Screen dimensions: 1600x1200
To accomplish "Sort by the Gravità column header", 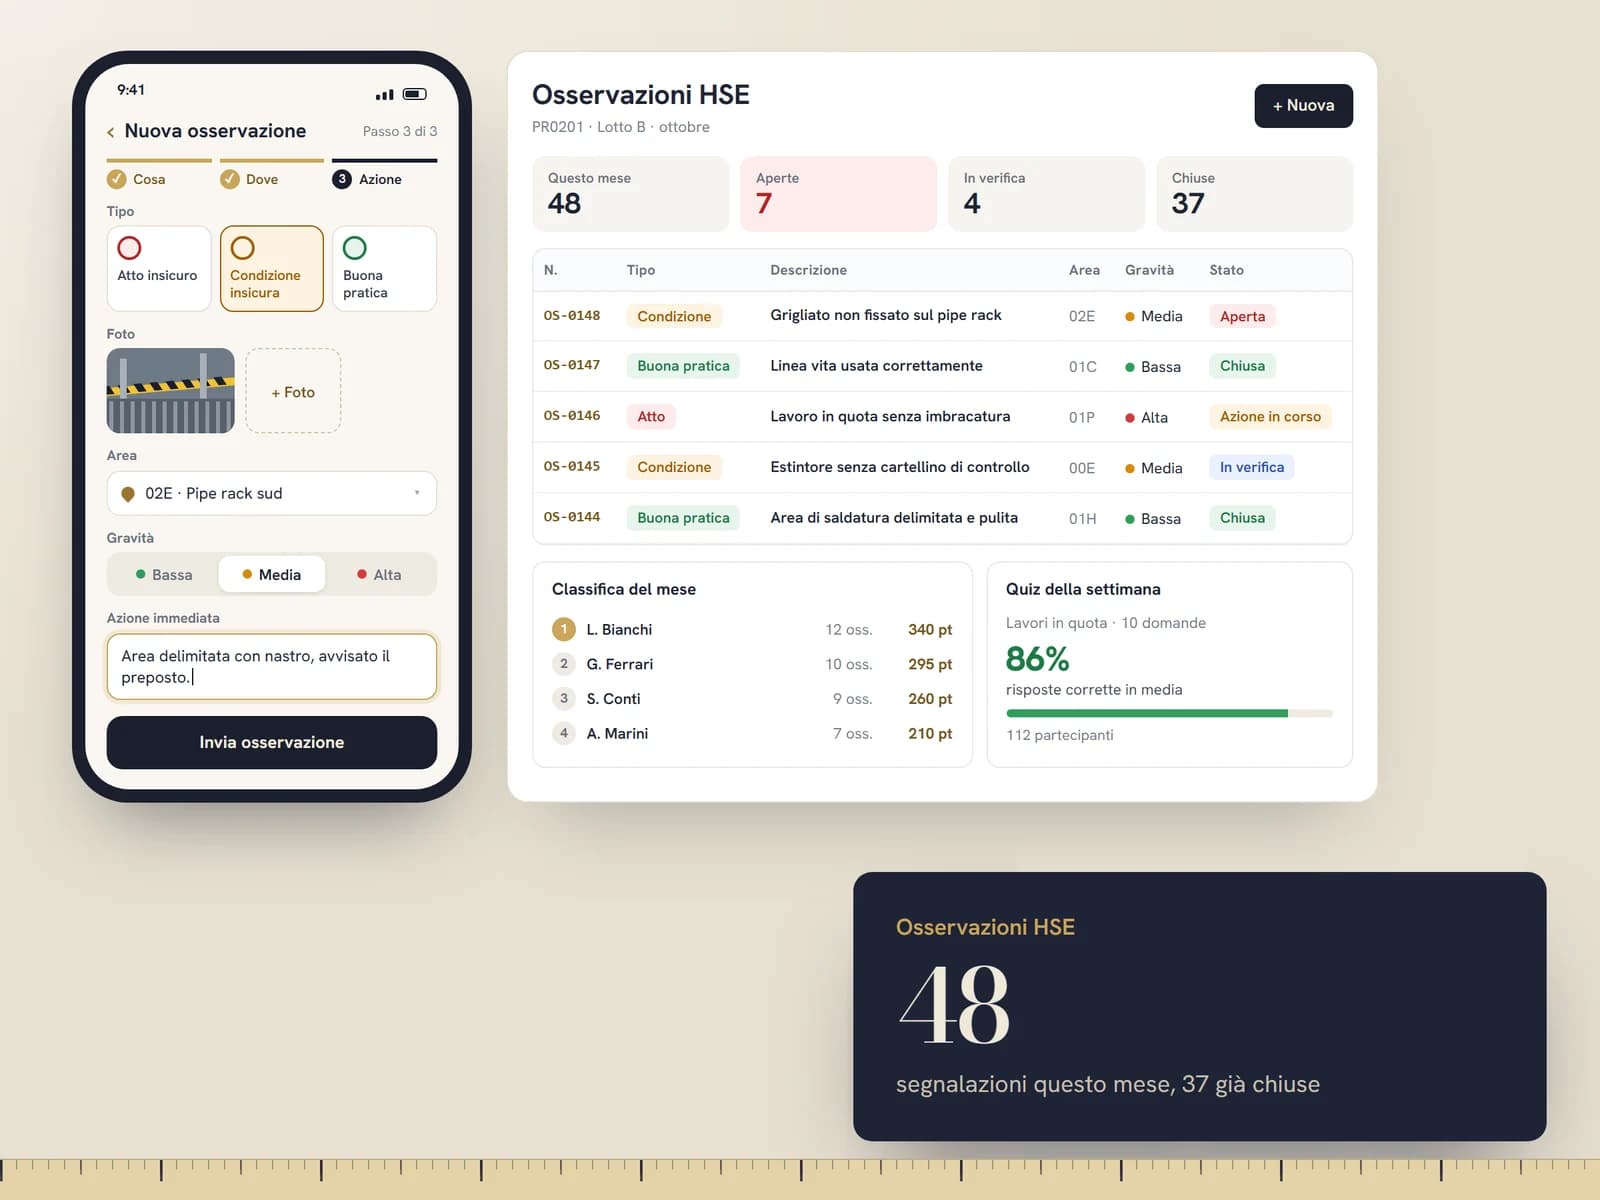I will pyautogui.click(x=1149, y=270).
